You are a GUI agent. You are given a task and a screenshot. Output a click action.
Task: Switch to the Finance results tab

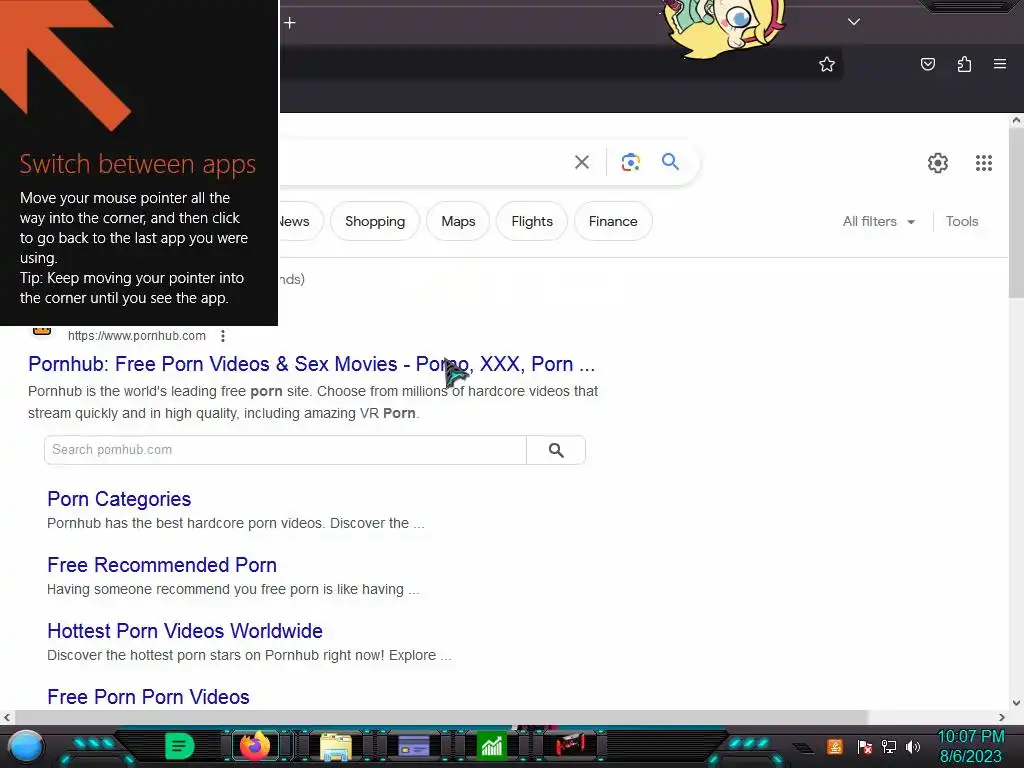click(x=613, y=221)
